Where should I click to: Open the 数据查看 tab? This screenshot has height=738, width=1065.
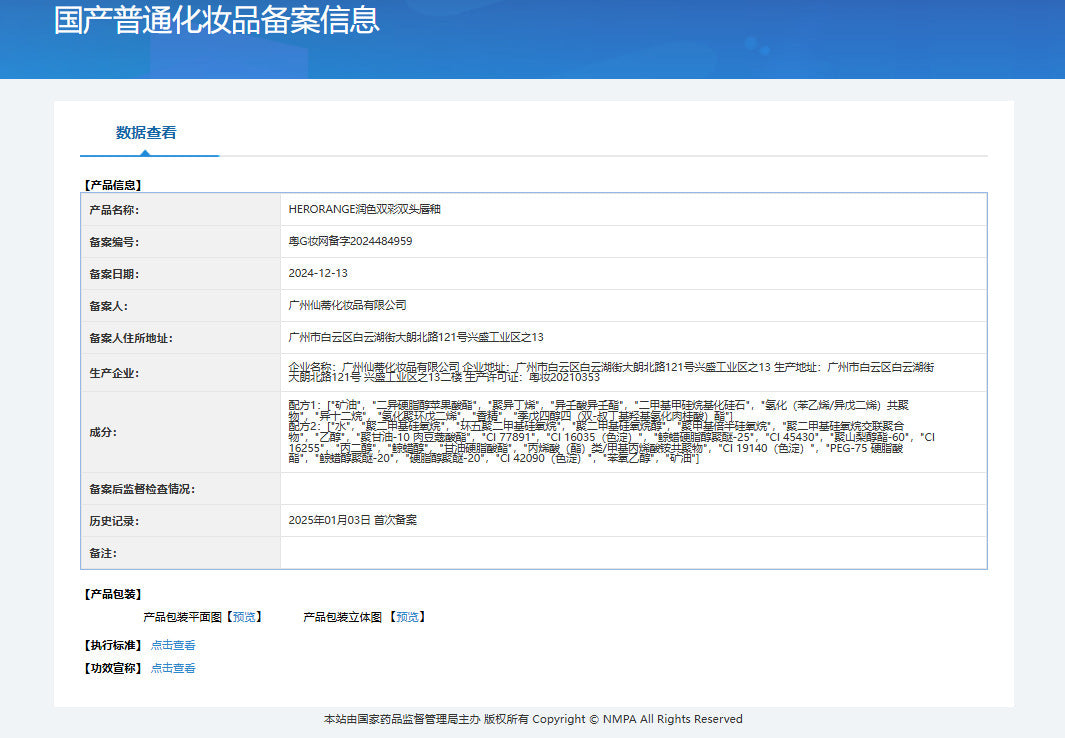point(146,132)
